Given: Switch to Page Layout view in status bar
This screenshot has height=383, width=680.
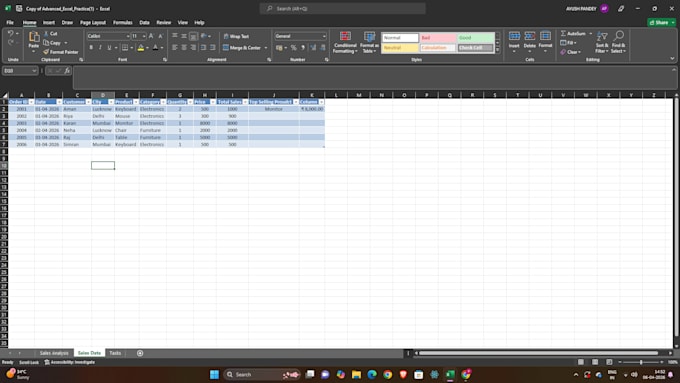Looking at the screenshot, I should click(595, 362).
